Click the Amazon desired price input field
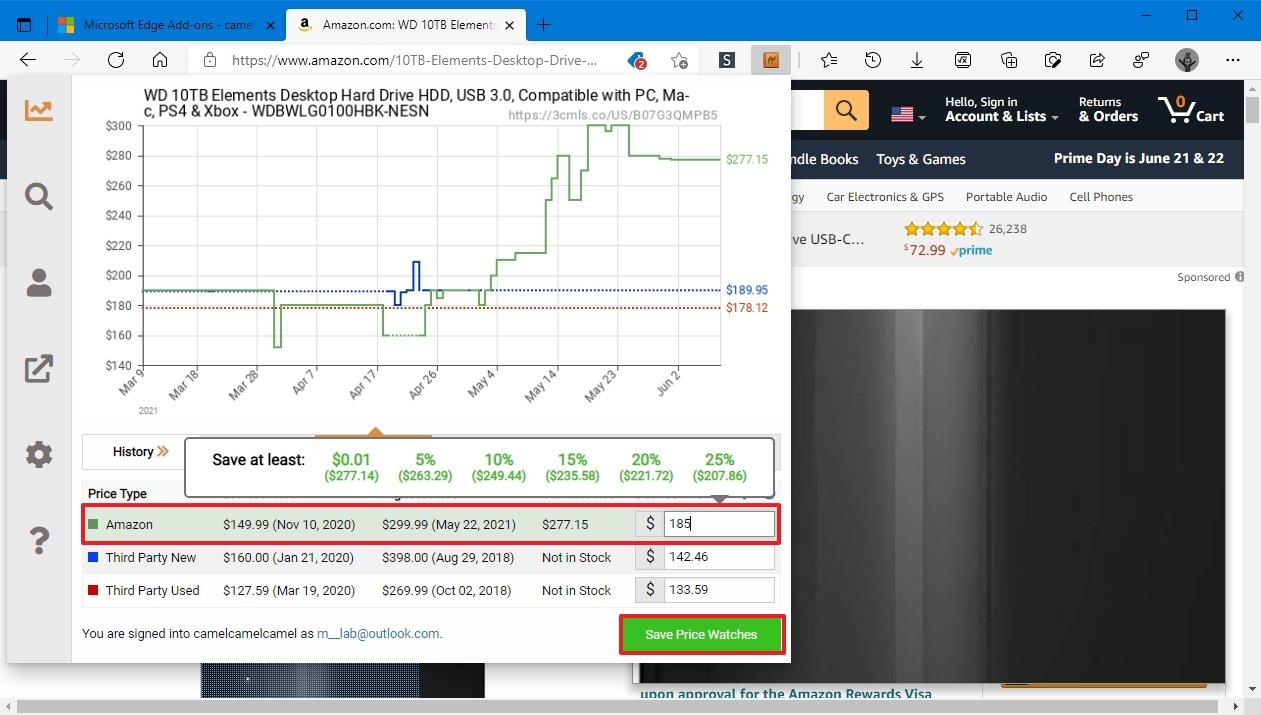The width and height of the screenshot is (1261, 715). 719,524
